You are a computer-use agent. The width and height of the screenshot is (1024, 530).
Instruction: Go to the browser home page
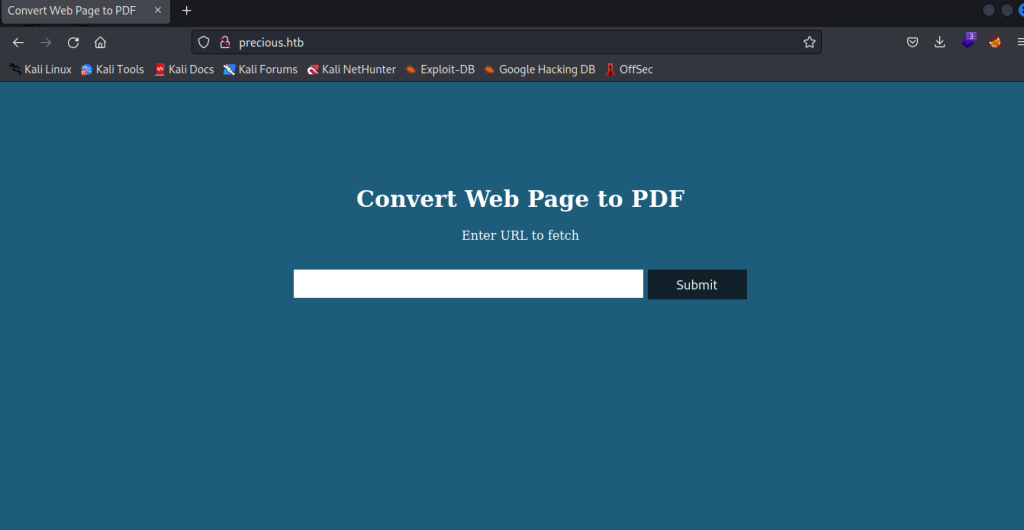pos(100,42)
